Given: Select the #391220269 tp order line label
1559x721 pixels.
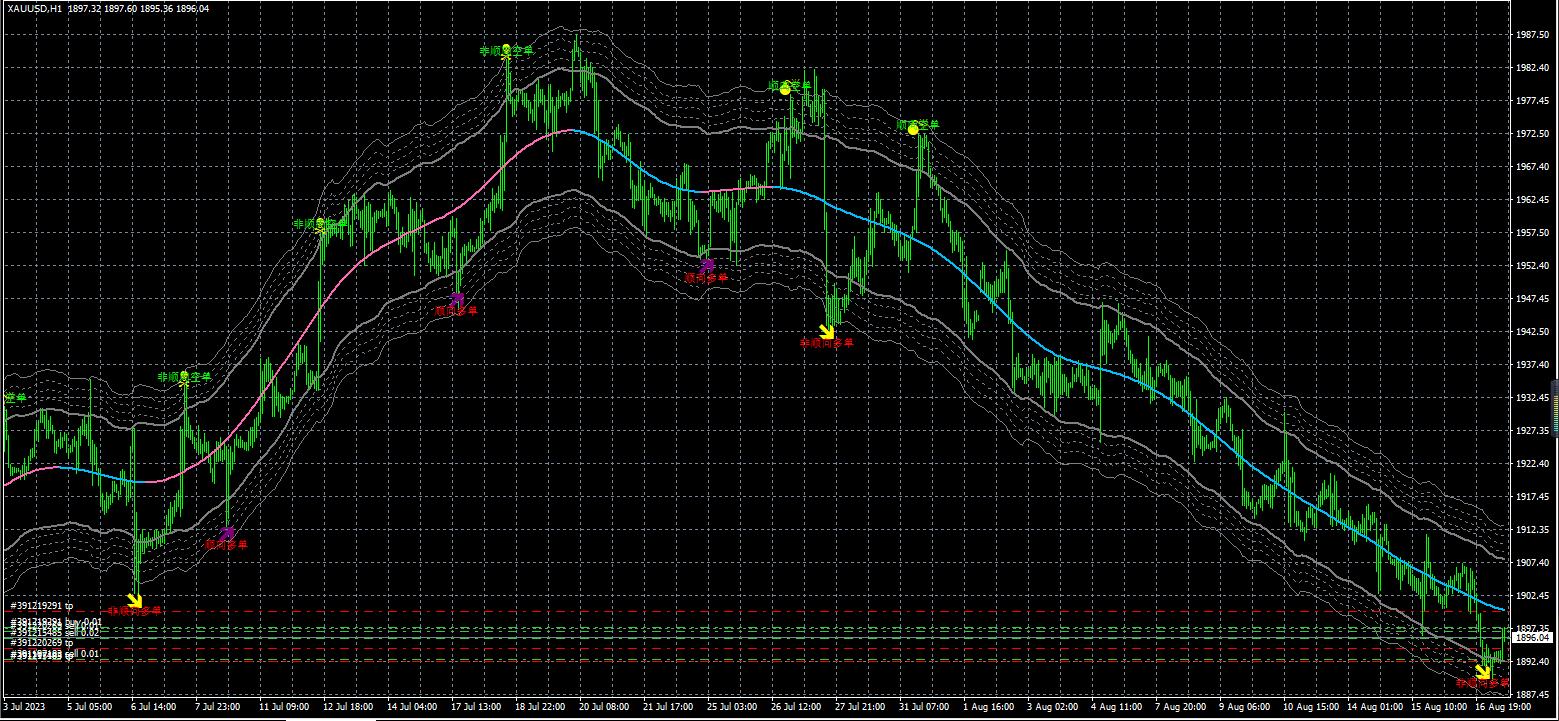Looking at the screenshot, I should 42,643.
